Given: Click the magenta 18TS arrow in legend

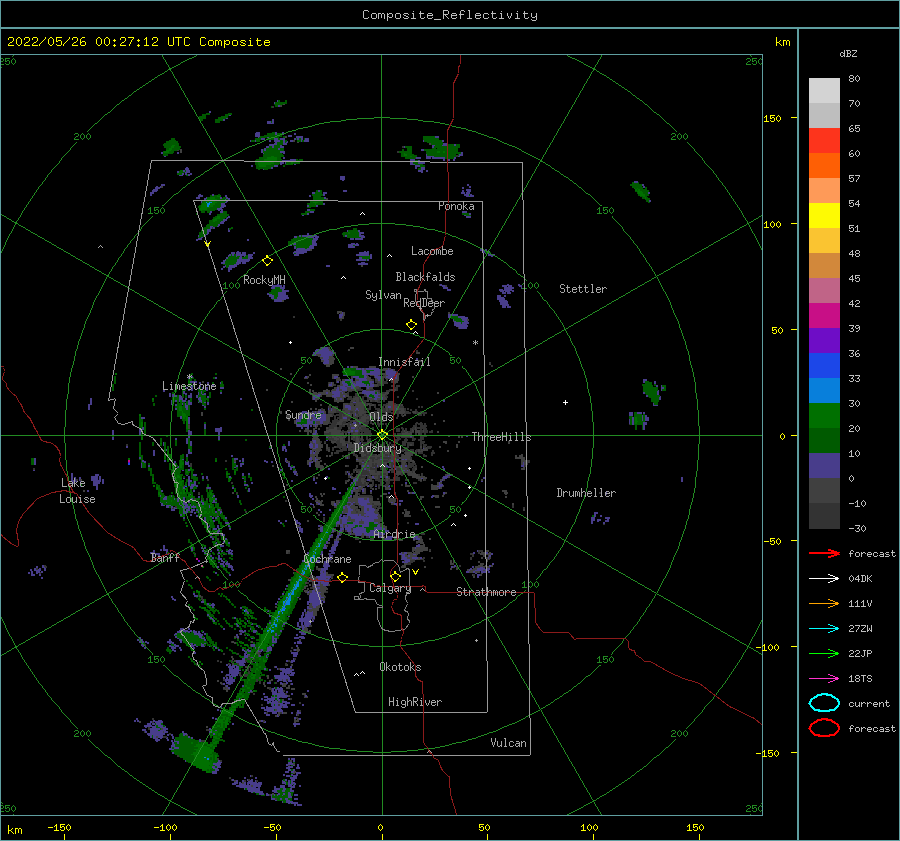Looking at the screenshot, I should click(824, 679).
